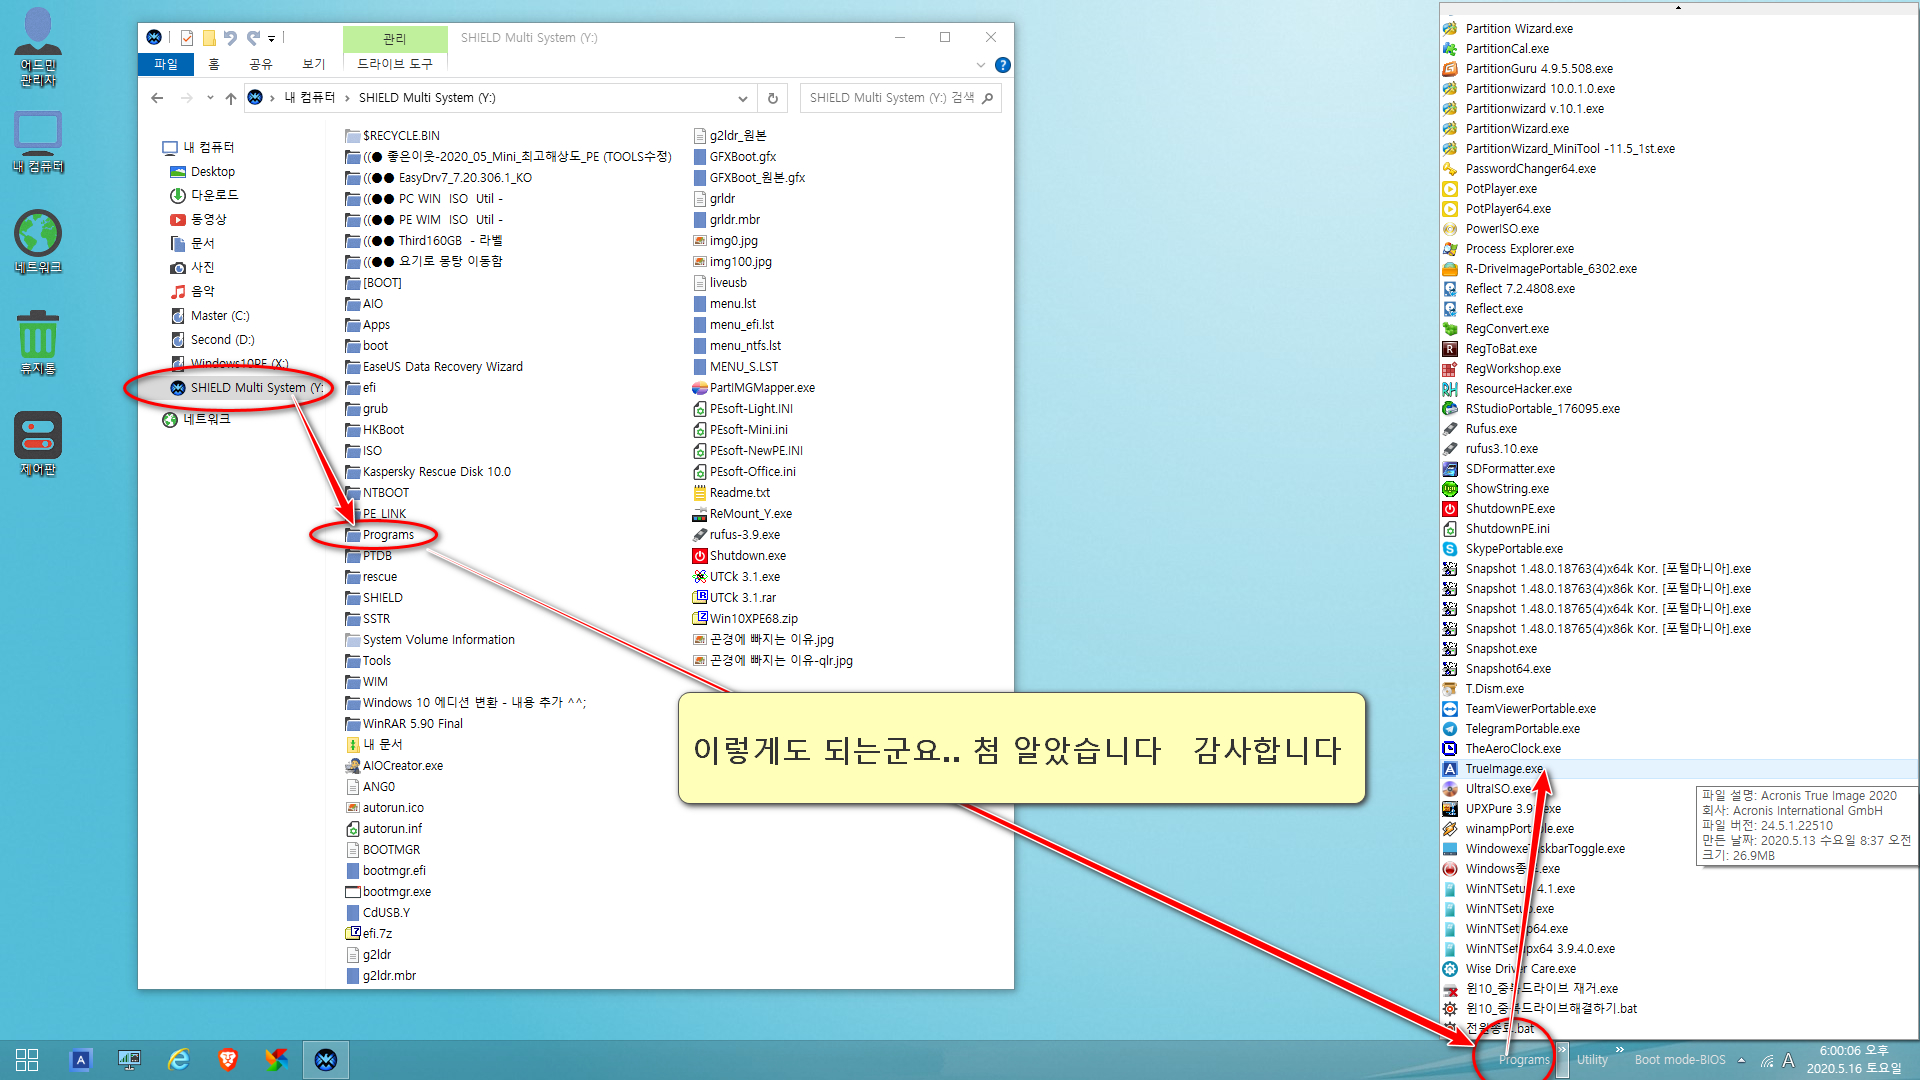The image size is (1920, 1080).
Task: Select Desktop in navigation pane
Action: [213, 172]
